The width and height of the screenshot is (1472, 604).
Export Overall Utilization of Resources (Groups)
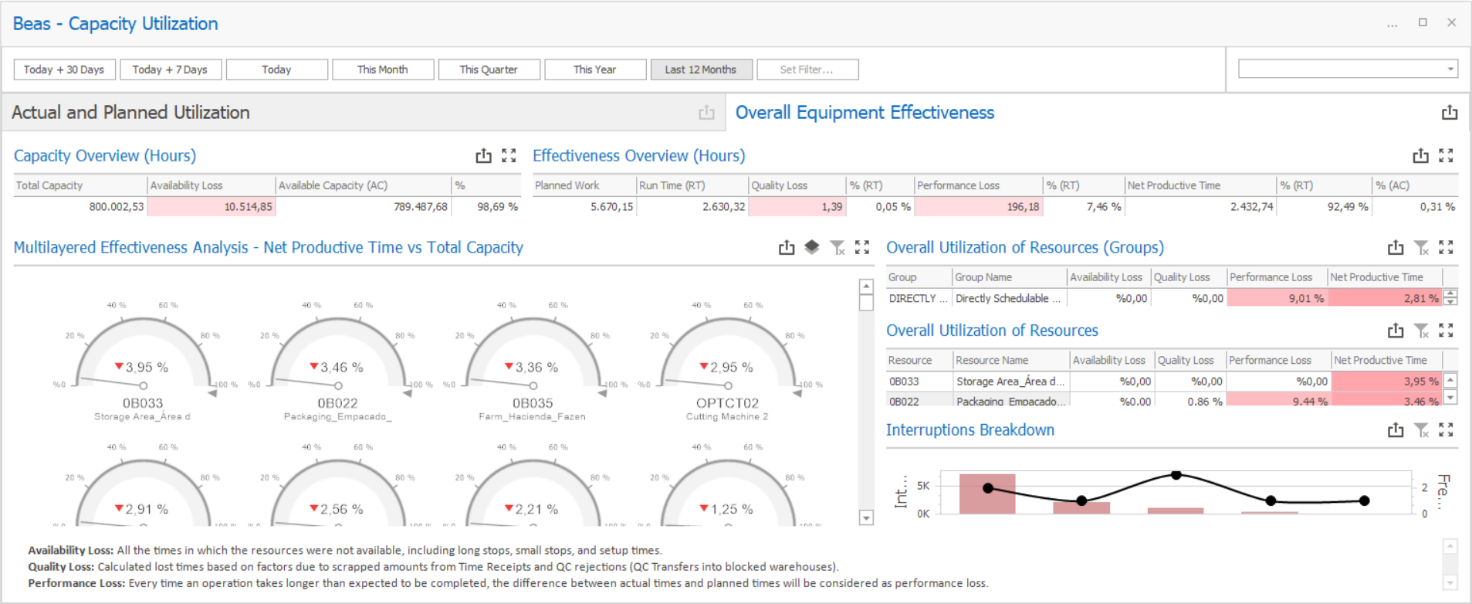pyautogui.click(x=1396, y=248)
